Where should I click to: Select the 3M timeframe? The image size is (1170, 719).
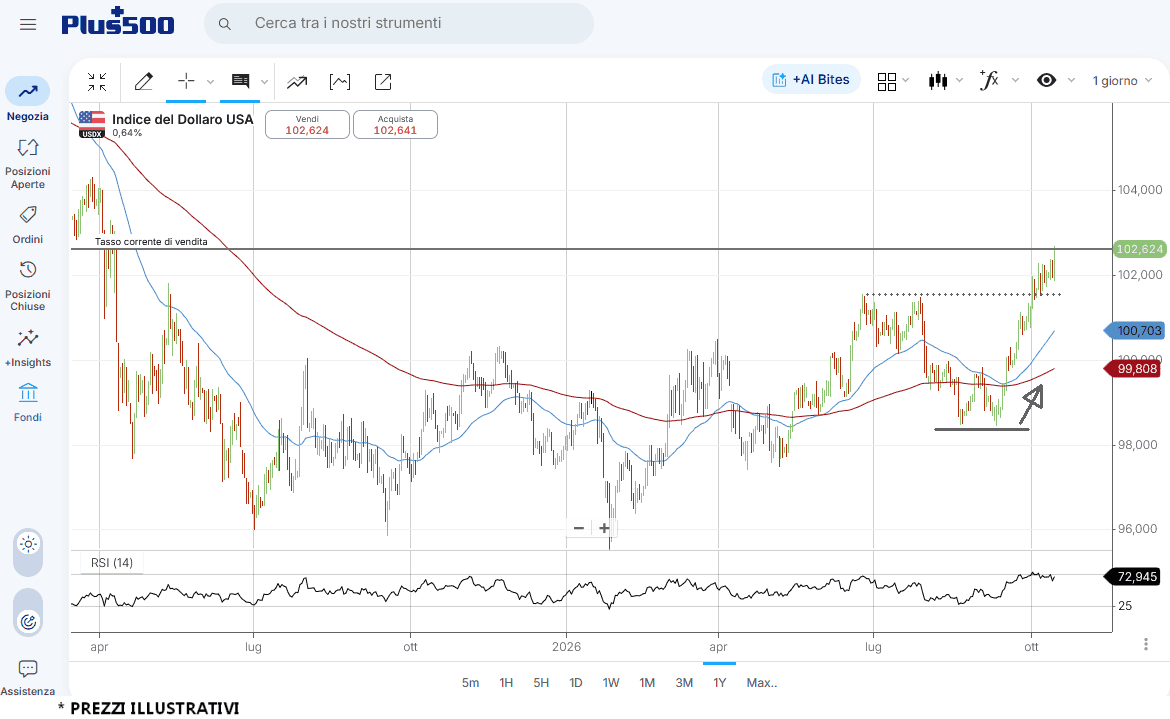point(684,682)
